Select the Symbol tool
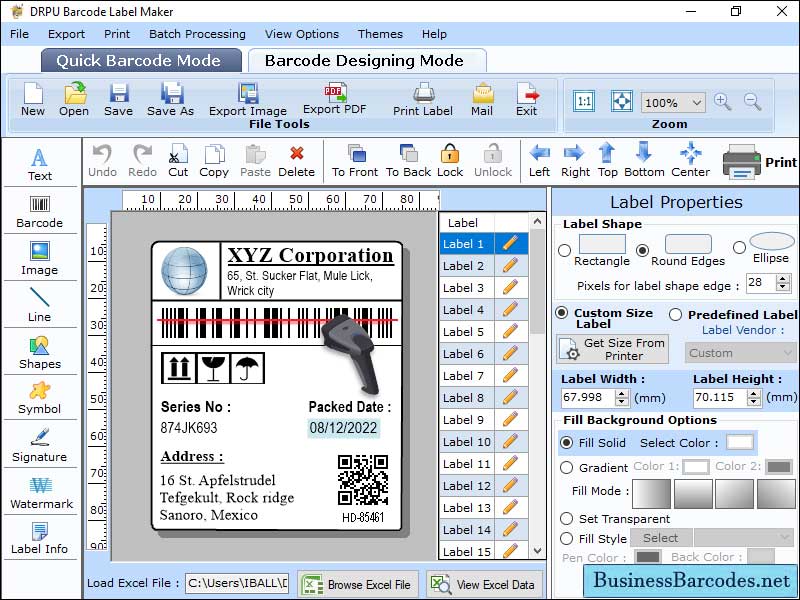This screenshot has width=800, height=600. tap(40, 398)
